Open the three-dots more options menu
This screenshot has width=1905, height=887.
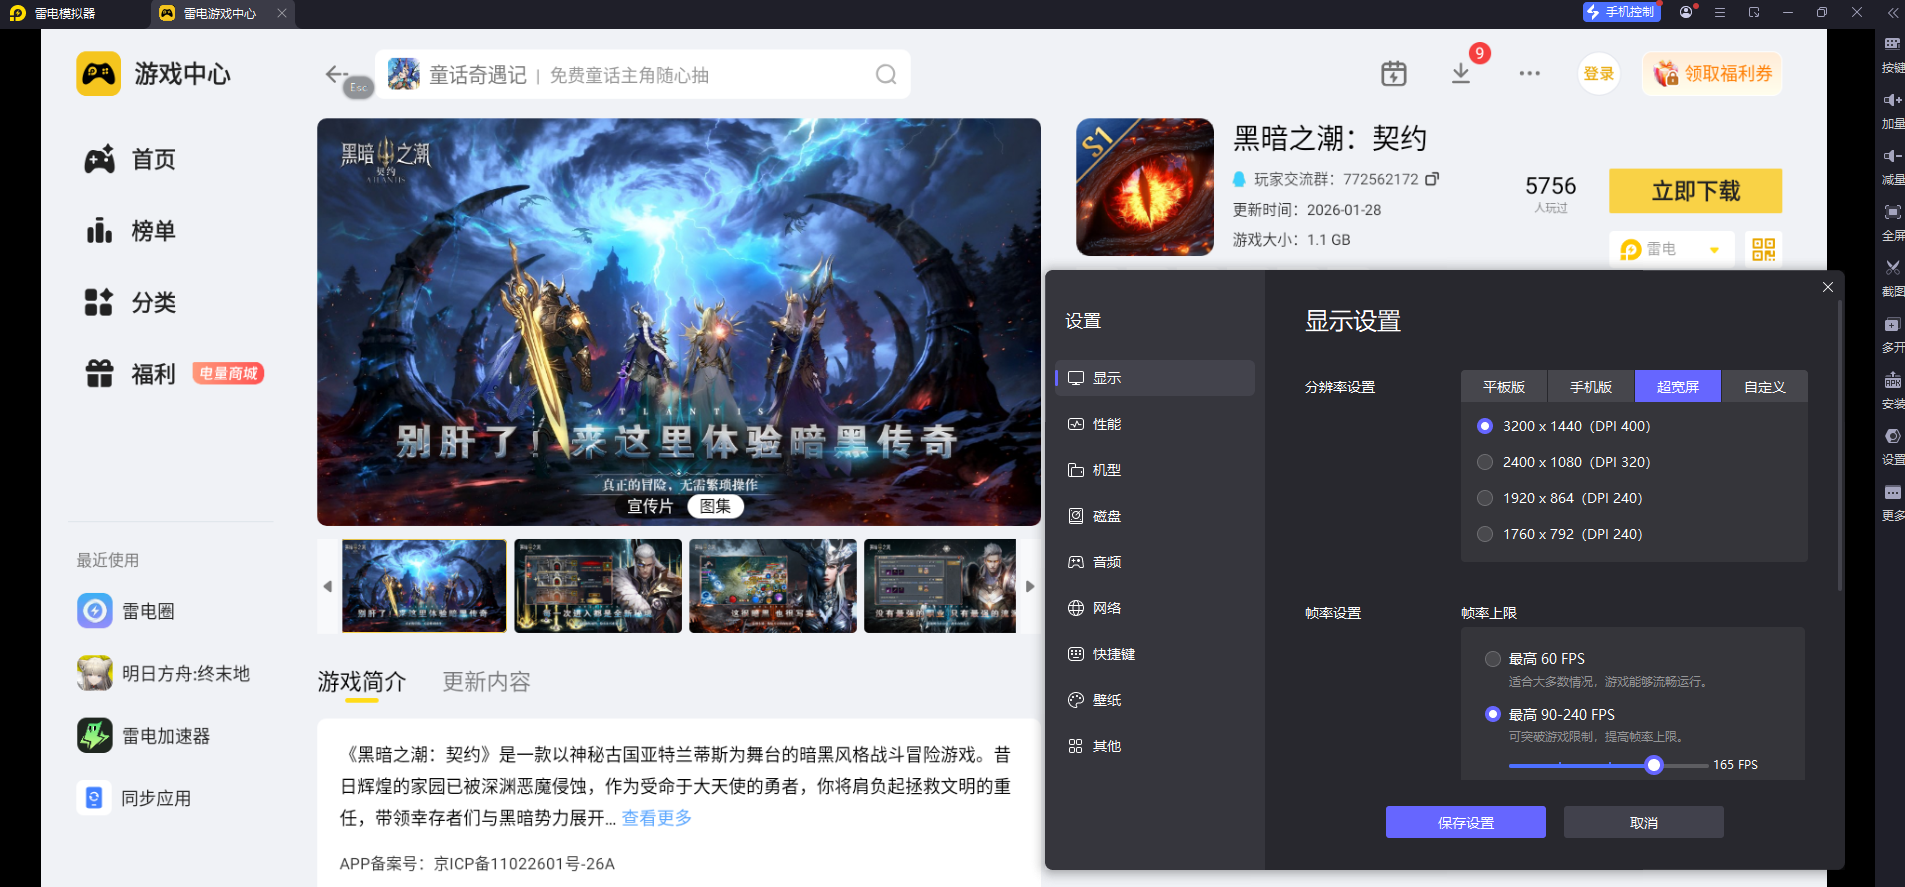[1529, 74]
